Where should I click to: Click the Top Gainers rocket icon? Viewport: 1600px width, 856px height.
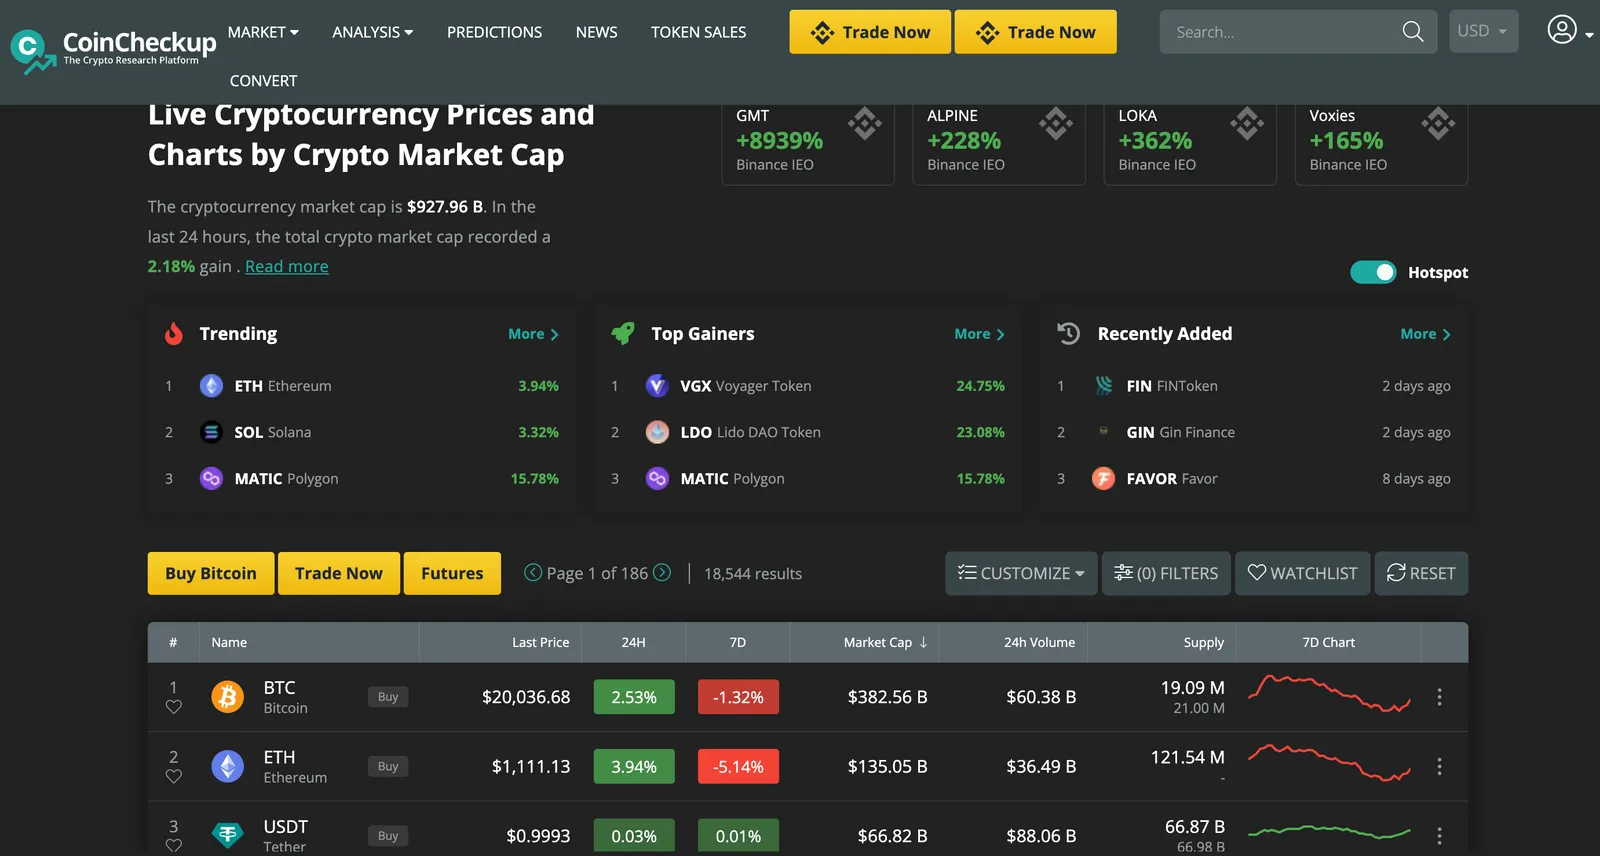[623, 334]
